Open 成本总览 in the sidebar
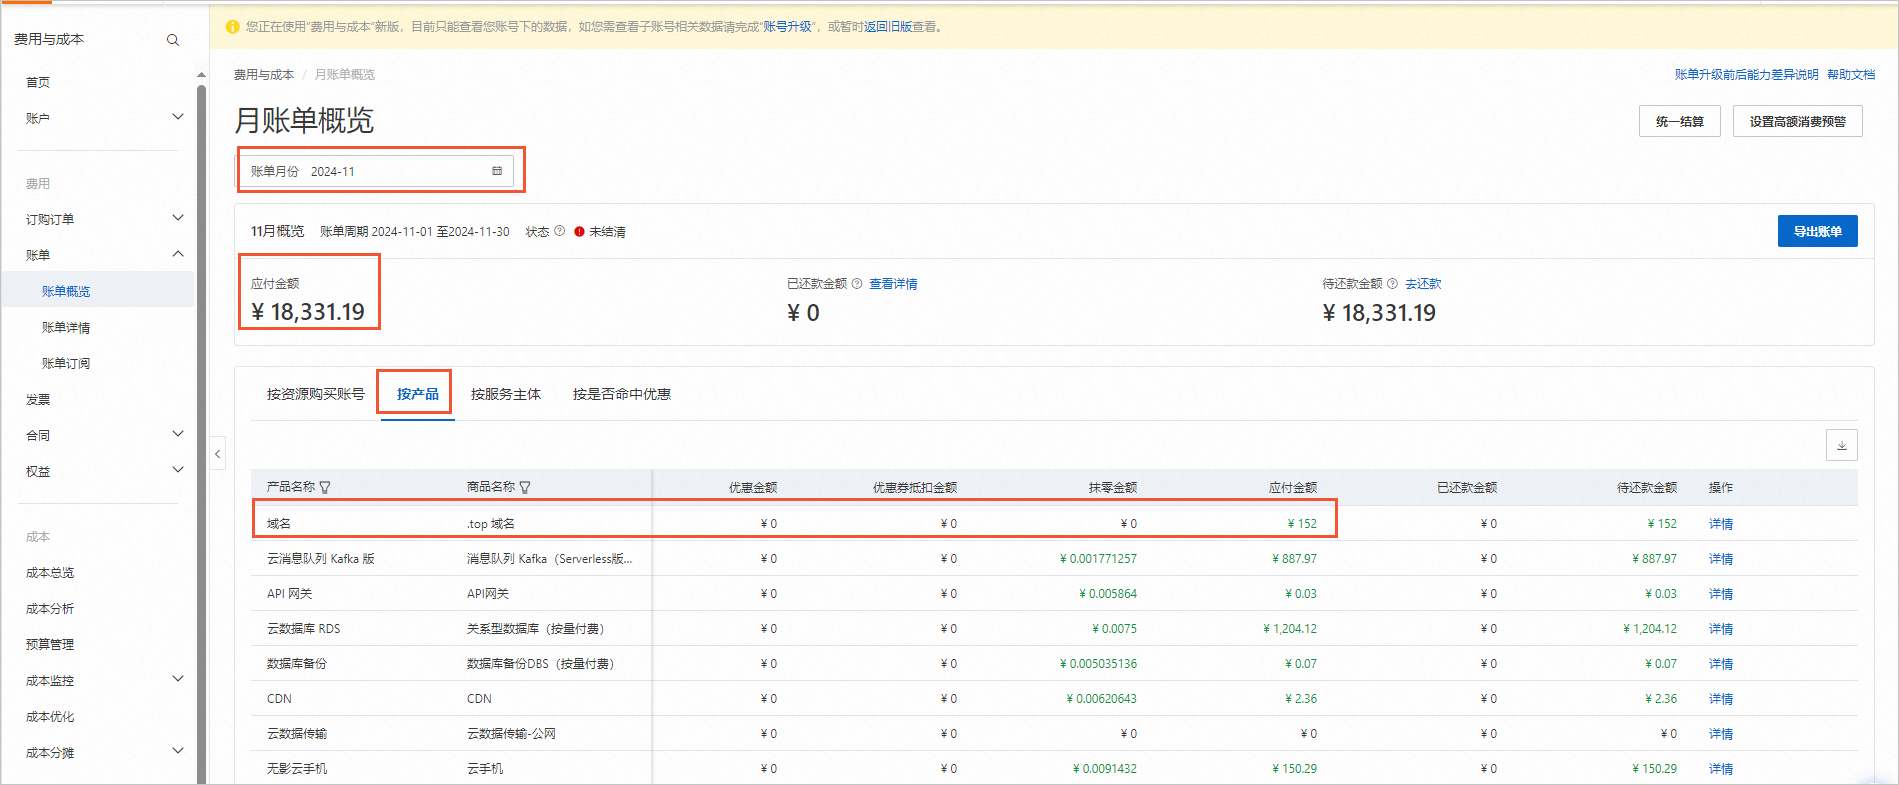Image resolution: width=1899 pixels, height=785 pixels. coord(50,573)
